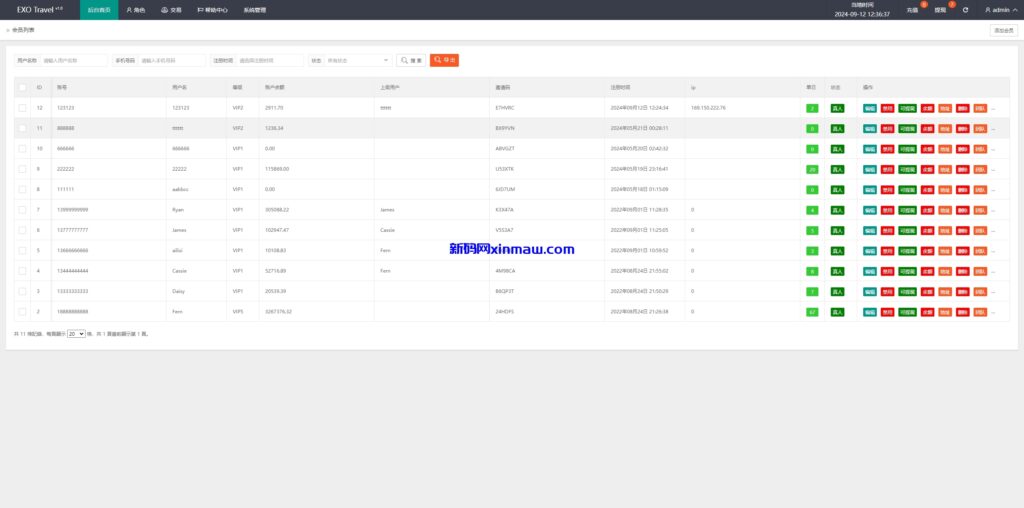
Task: Click the red 禁用 button for user James
Action: click(x=888, y=231)
